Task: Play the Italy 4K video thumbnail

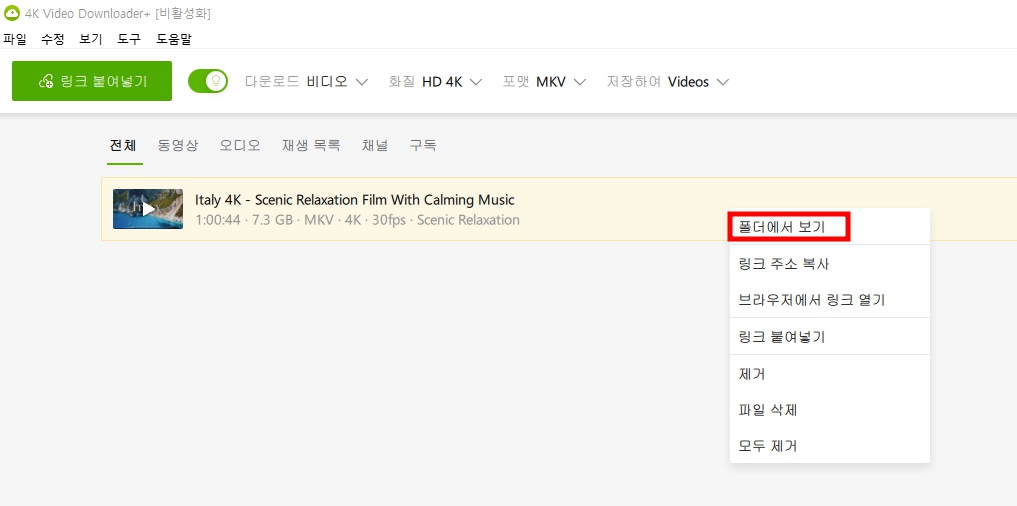Action: point(148,209)
